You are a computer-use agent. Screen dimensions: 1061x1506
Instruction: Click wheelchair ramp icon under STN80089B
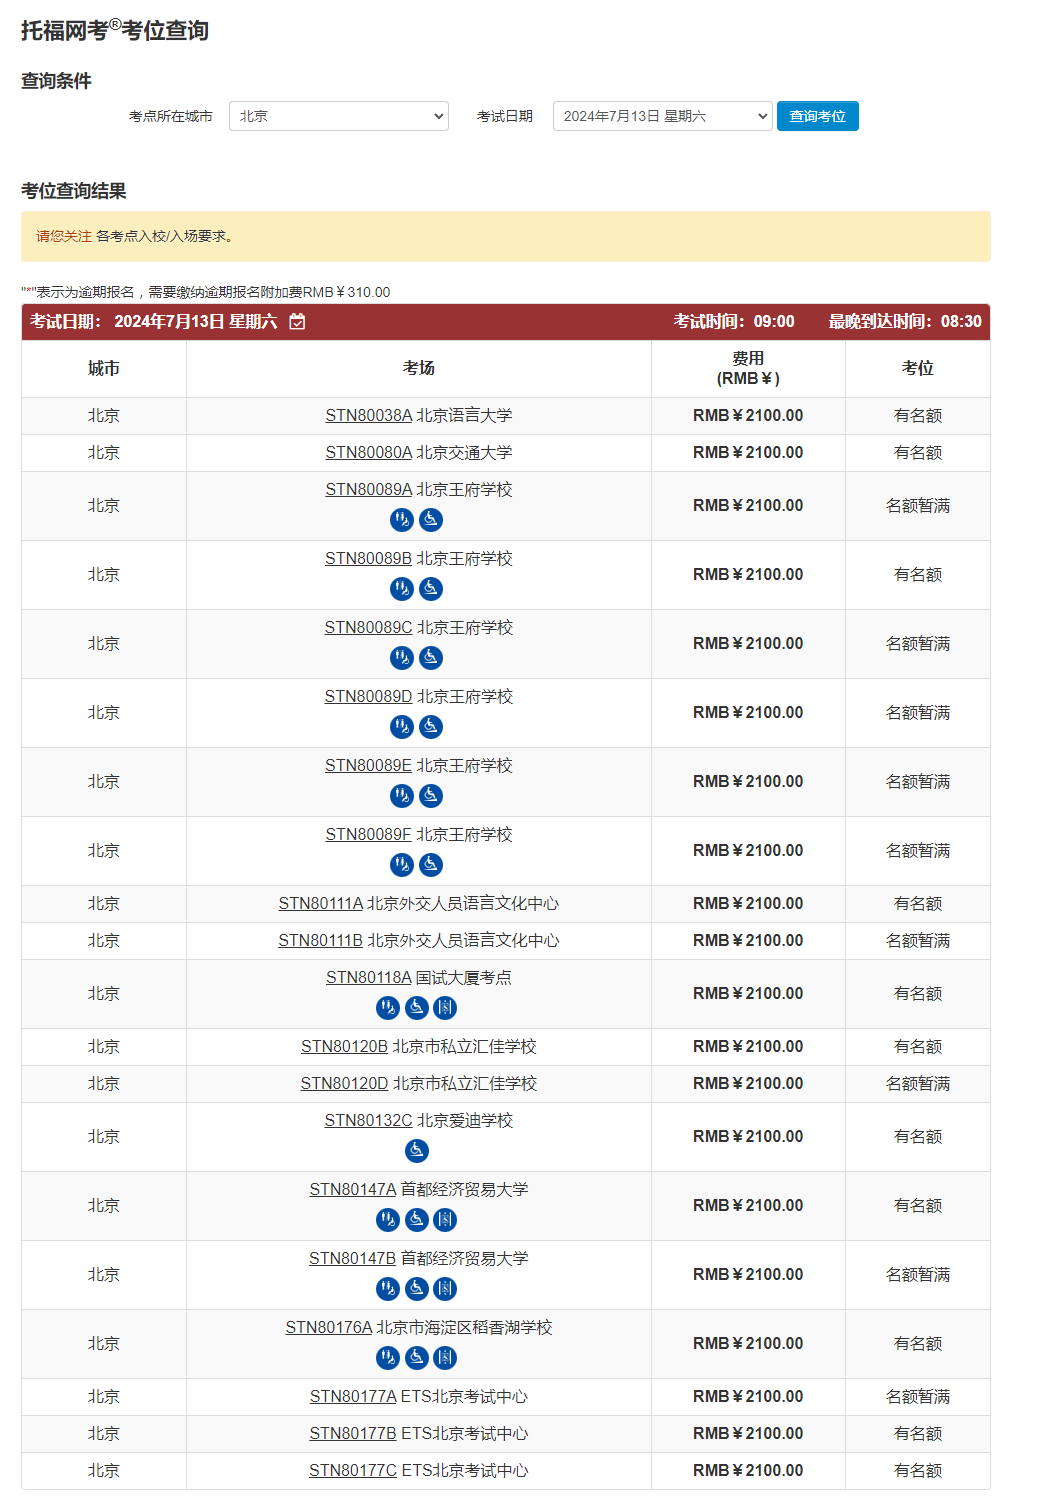click(x=431, y=589)
